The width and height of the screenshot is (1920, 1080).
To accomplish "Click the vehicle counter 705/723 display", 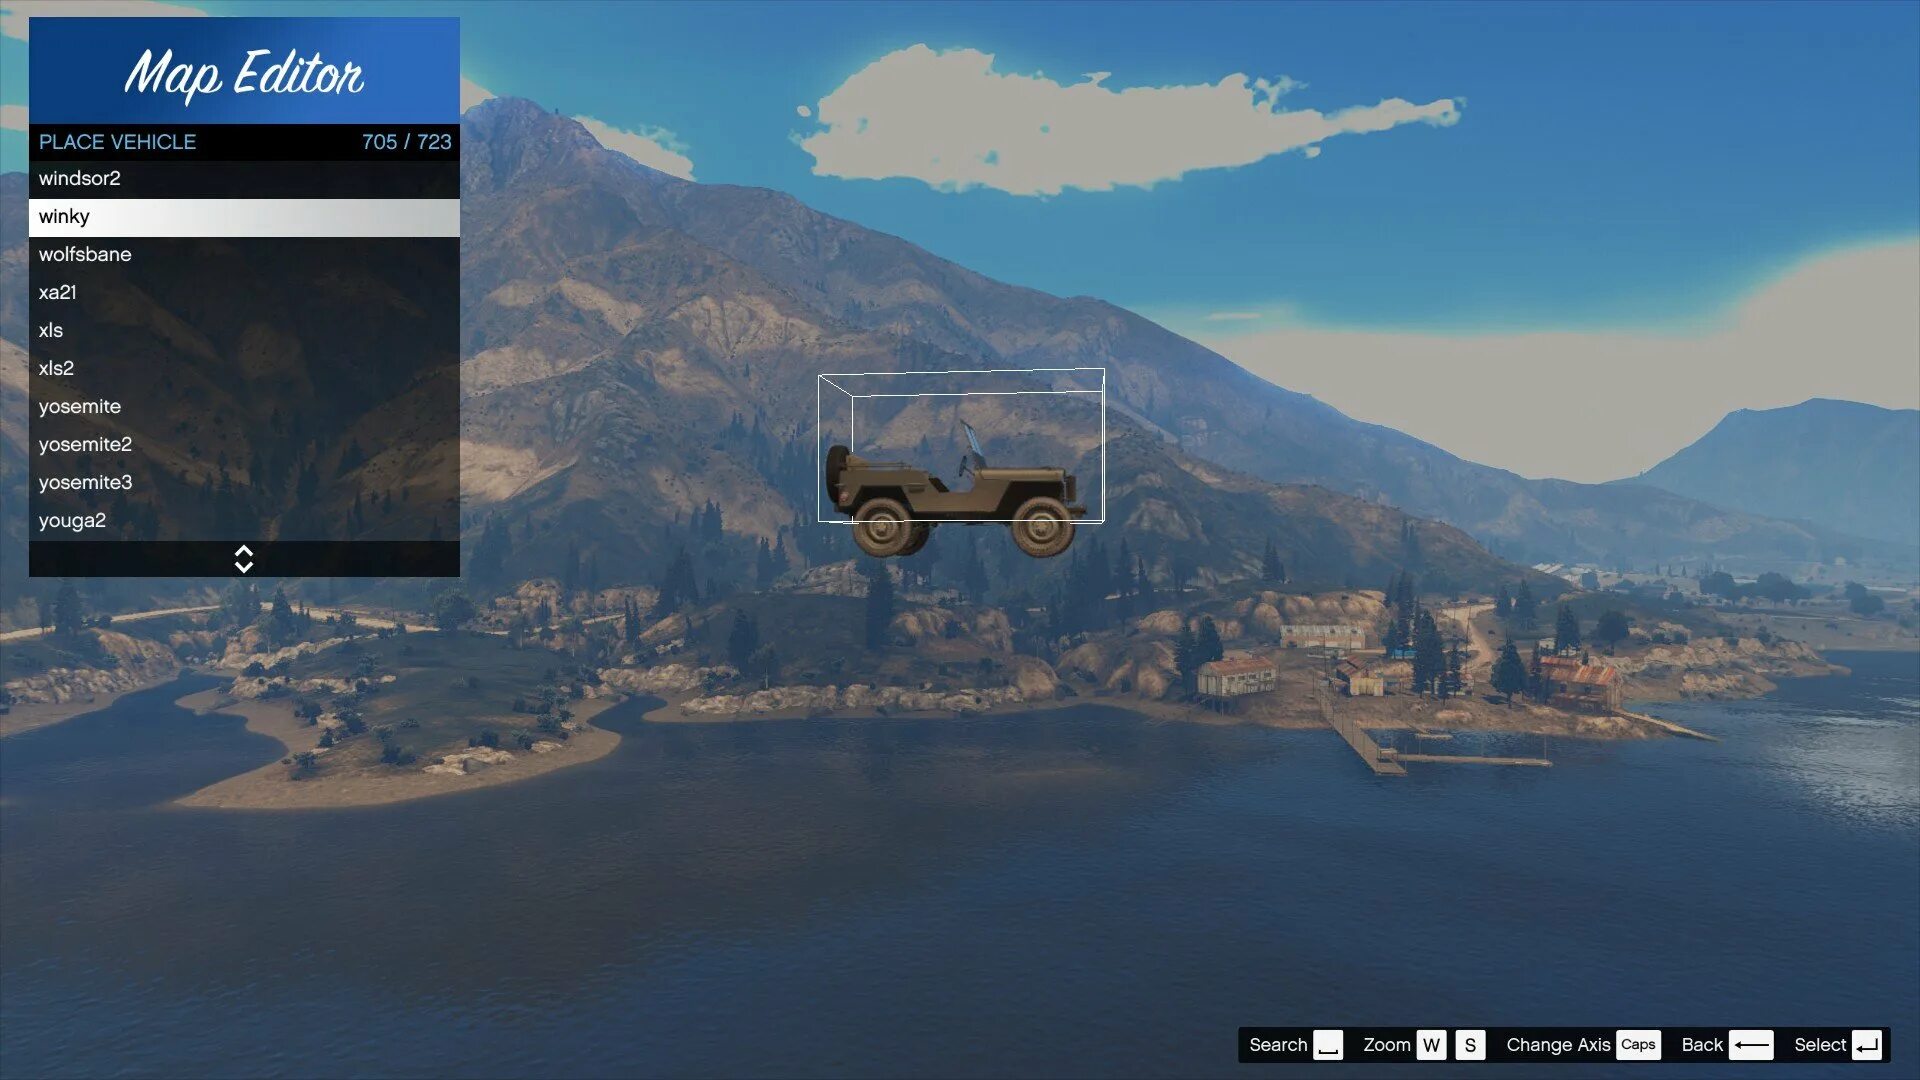I will [406, 141].
